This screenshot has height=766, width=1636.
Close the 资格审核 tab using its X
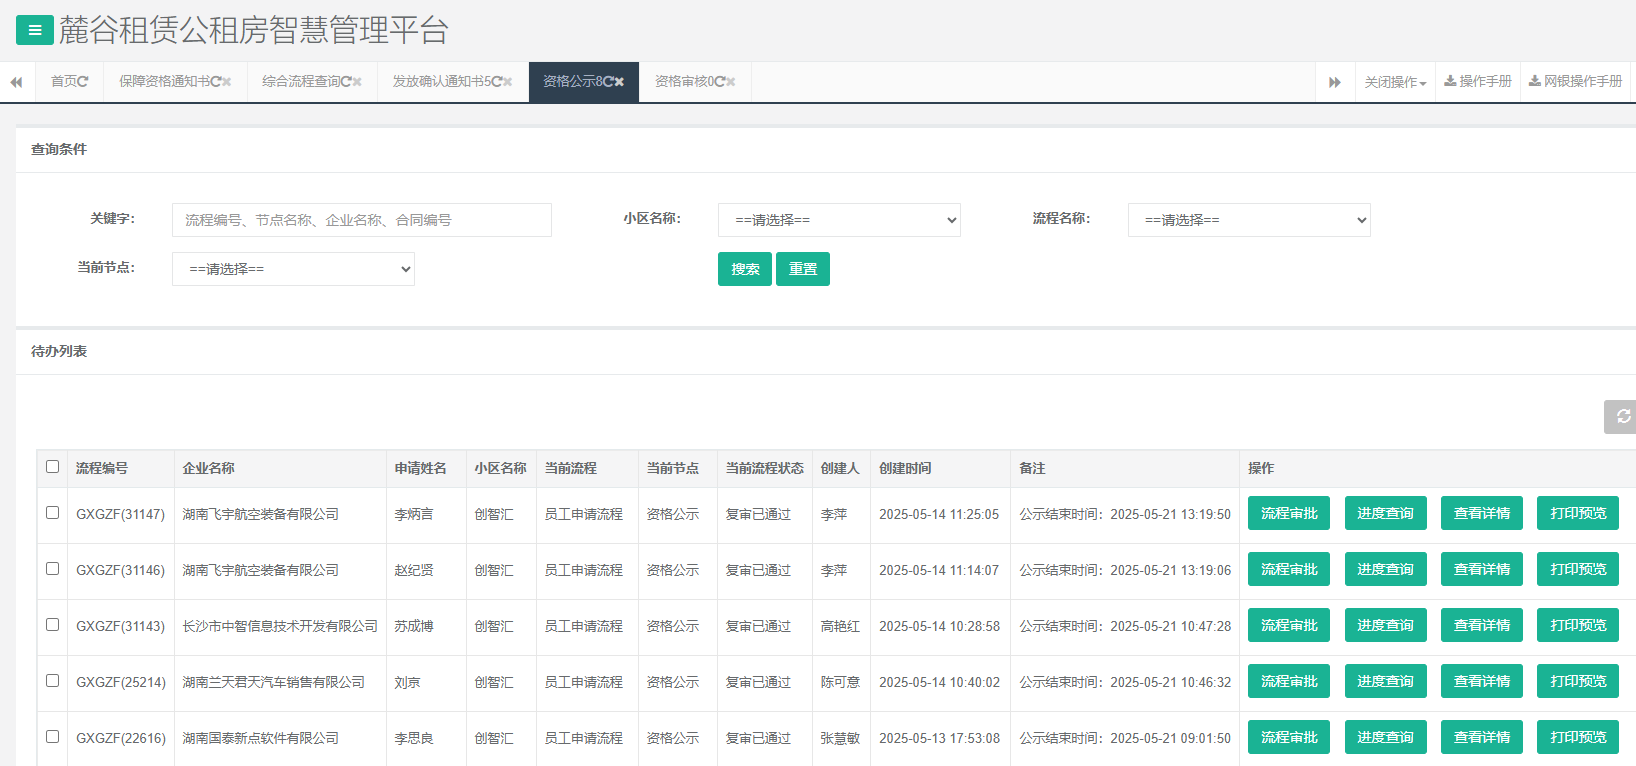tap(731, 82)
